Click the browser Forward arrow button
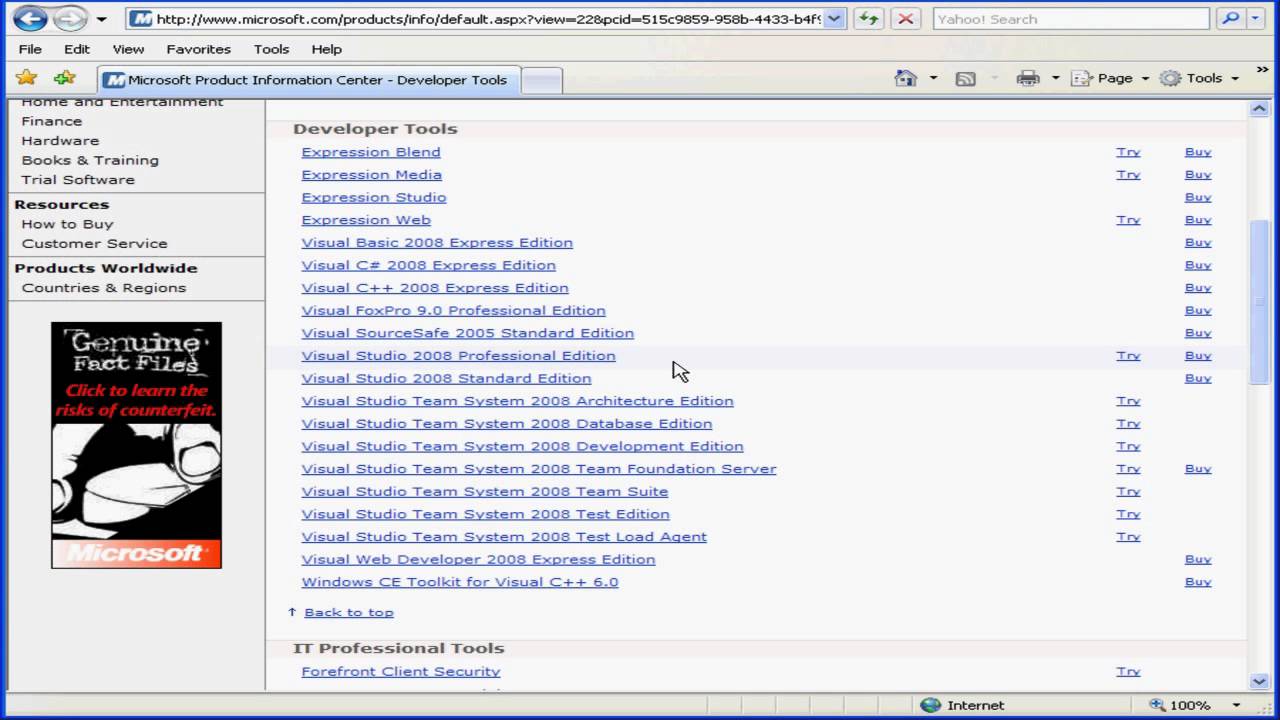 pos(69,18)
